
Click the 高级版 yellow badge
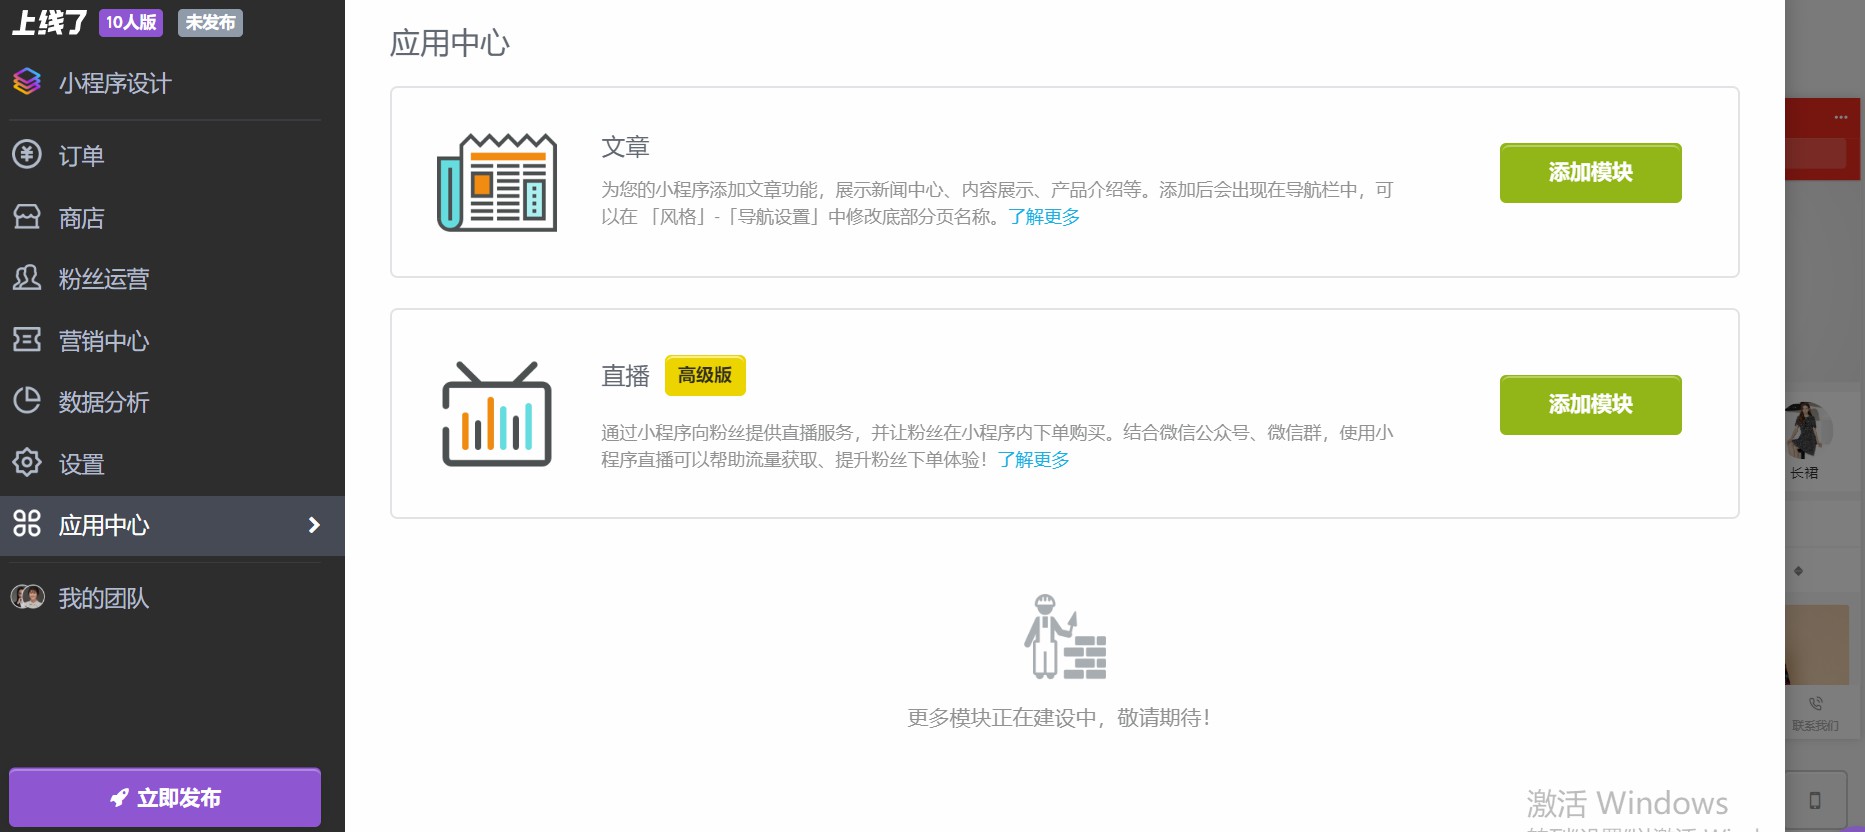click(705, 376)
